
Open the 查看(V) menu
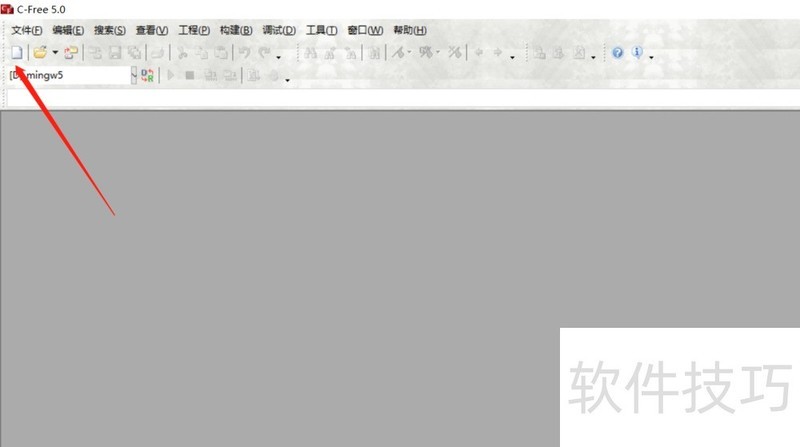pos(152,30)
